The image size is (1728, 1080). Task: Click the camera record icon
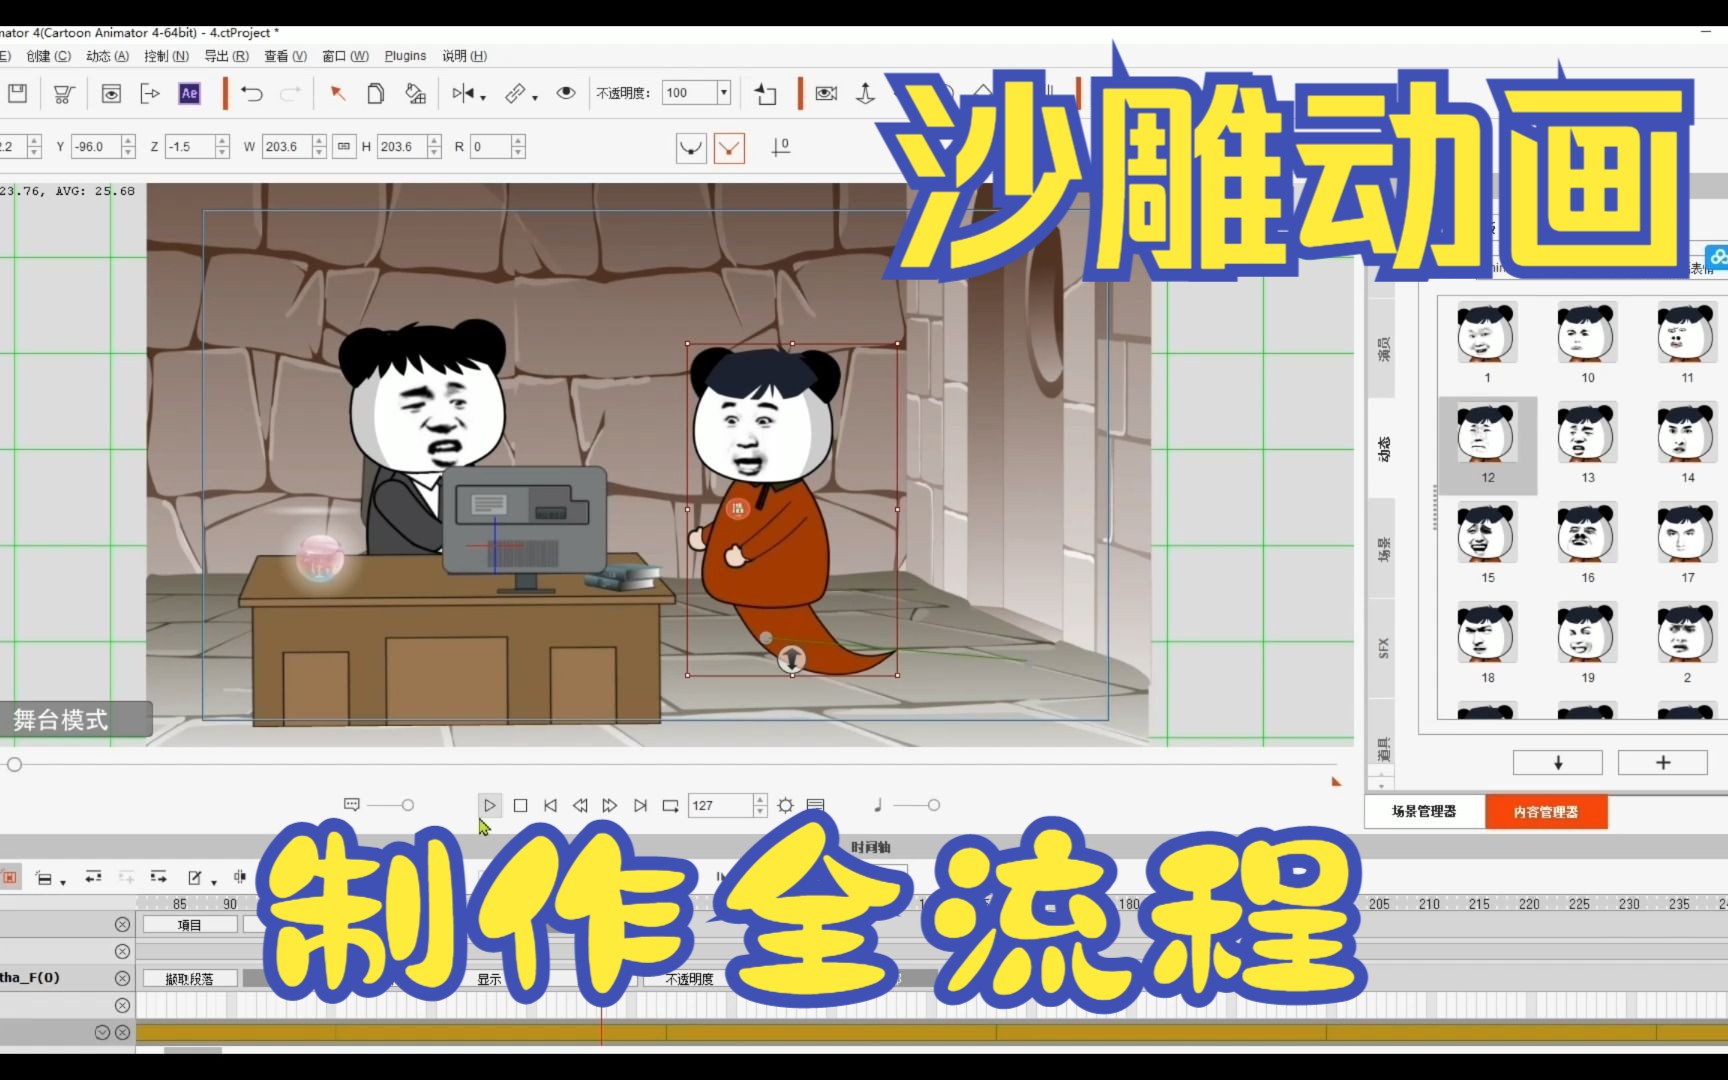tap(826, 93)
